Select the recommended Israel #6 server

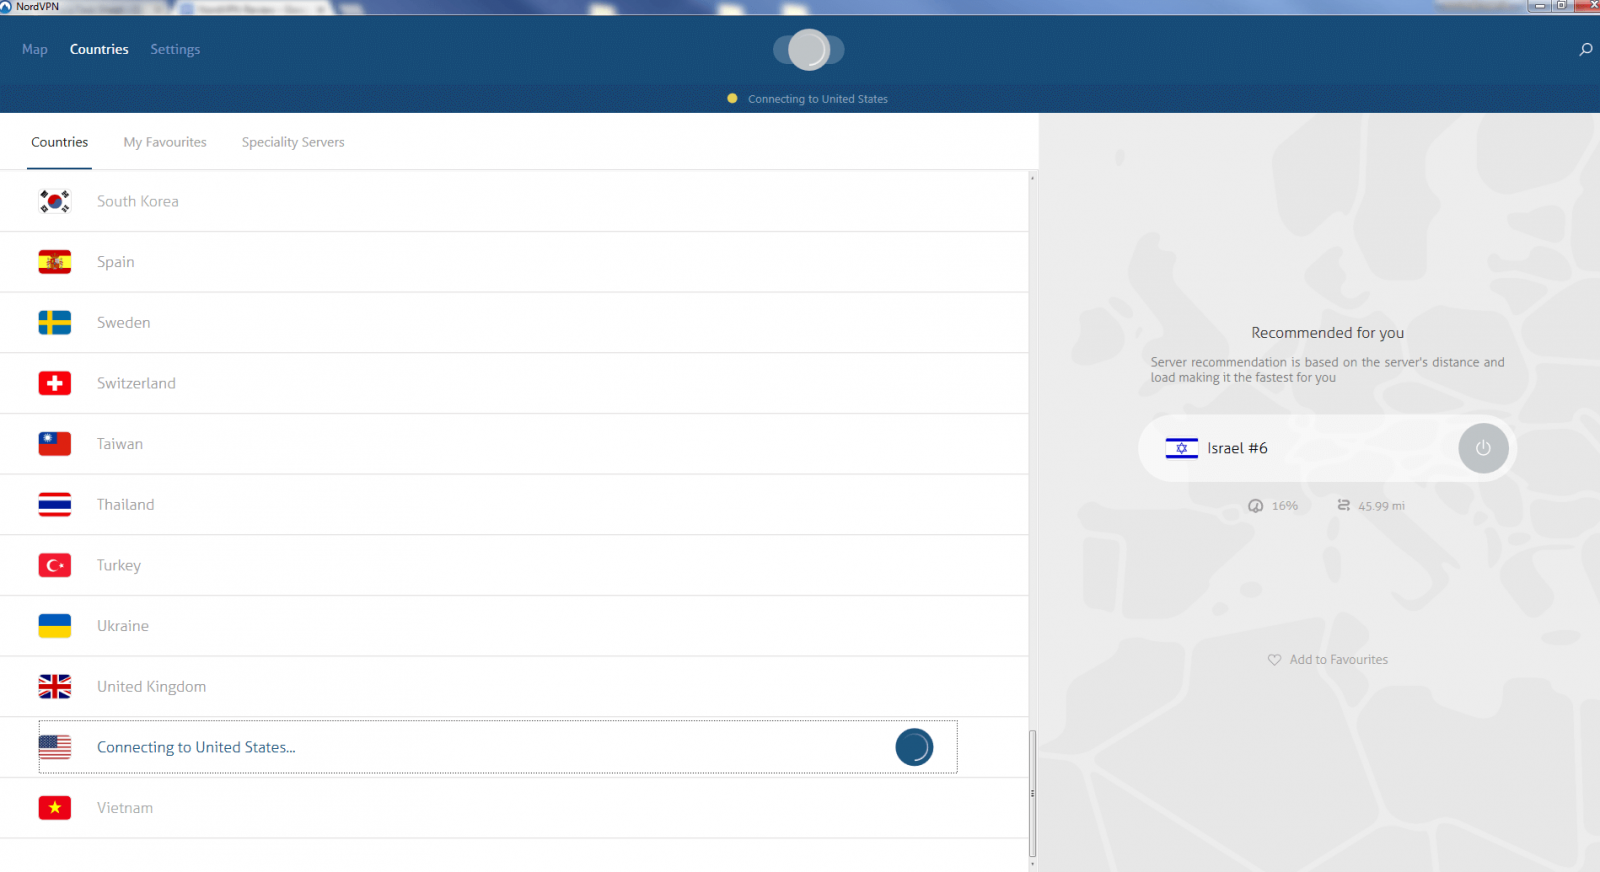1237,448
